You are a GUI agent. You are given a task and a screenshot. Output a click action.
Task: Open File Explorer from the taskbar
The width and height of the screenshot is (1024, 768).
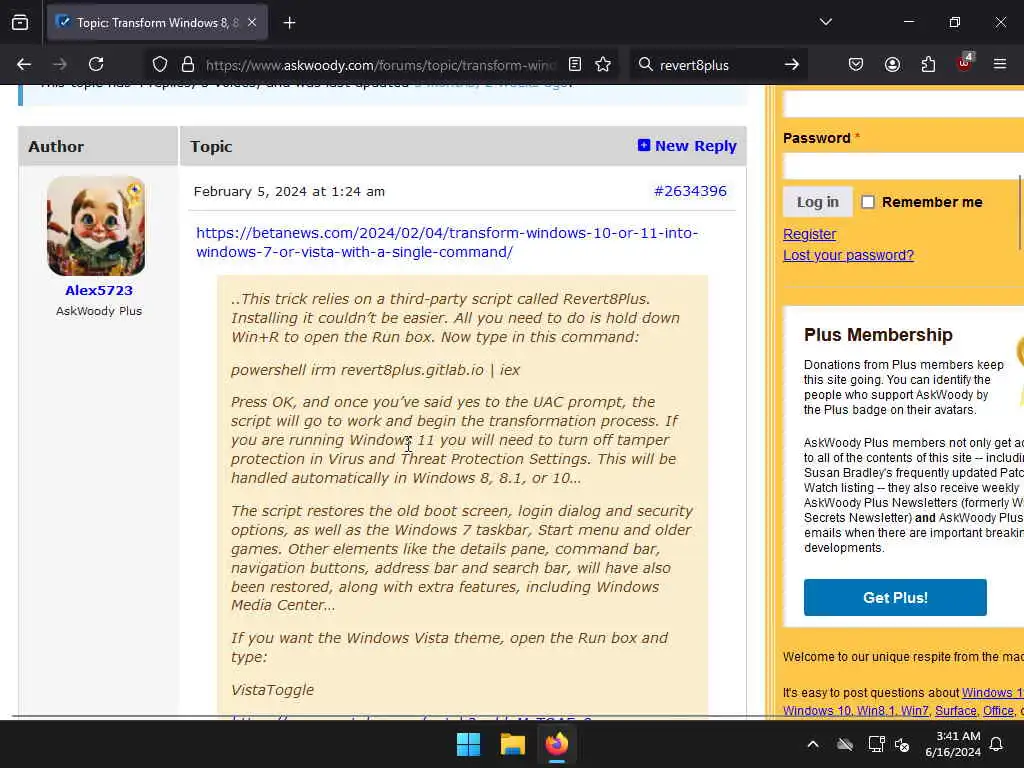coord(513,744)
